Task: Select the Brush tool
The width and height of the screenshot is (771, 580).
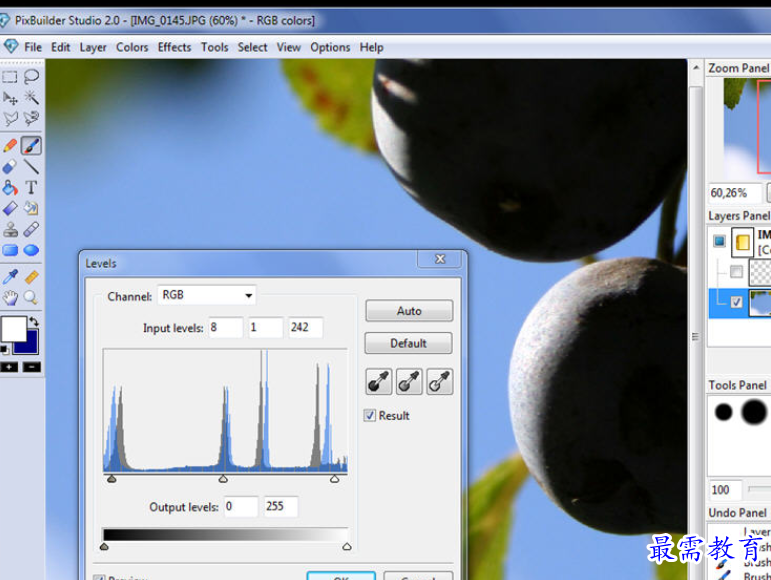Action: click(x=31, y=146)
